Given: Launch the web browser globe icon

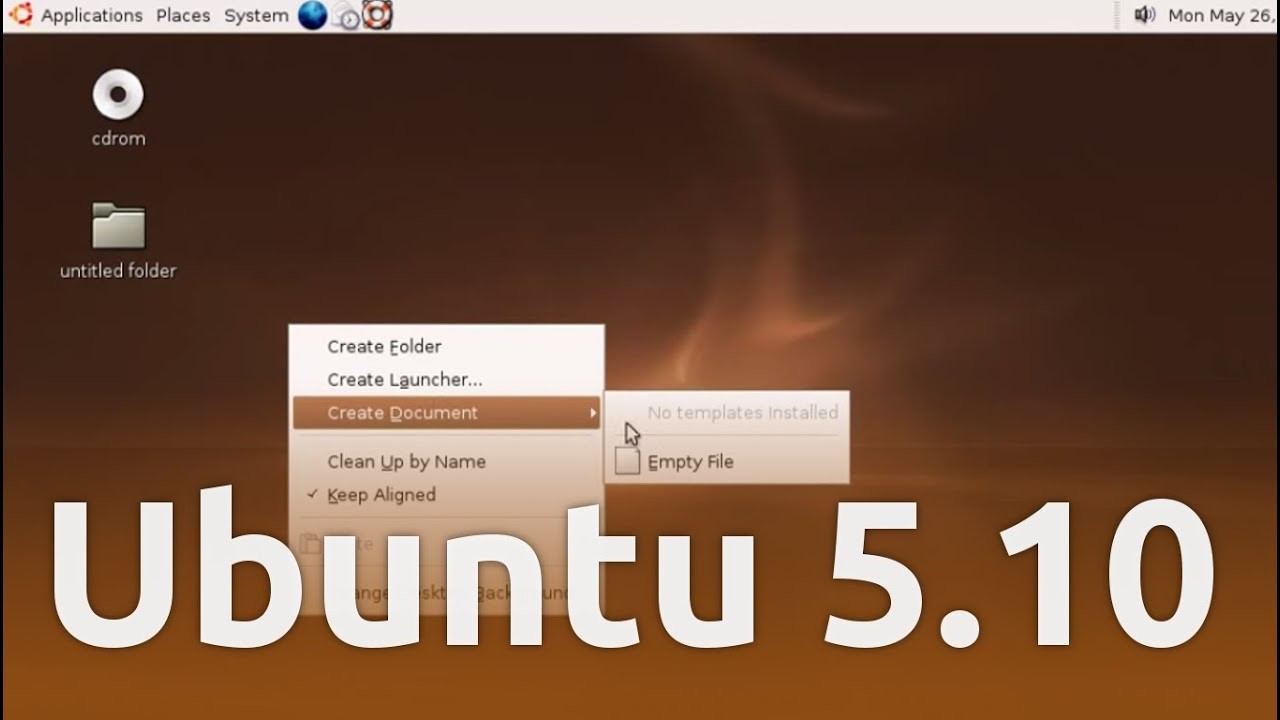Looking at the screenshot, I should [x=313, y=15].
